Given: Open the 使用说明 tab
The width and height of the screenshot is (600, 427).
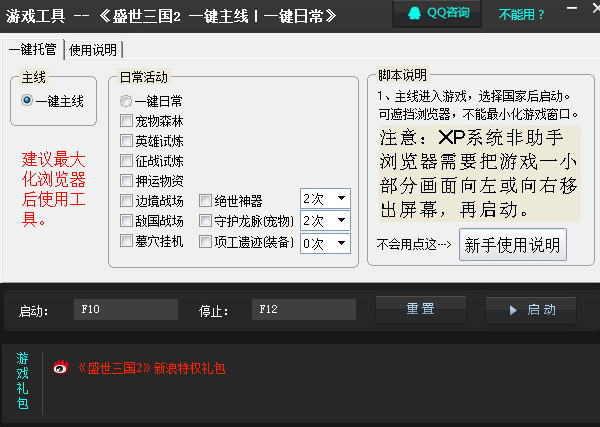Looking at the screenshot, I should [x=93, y=50].
